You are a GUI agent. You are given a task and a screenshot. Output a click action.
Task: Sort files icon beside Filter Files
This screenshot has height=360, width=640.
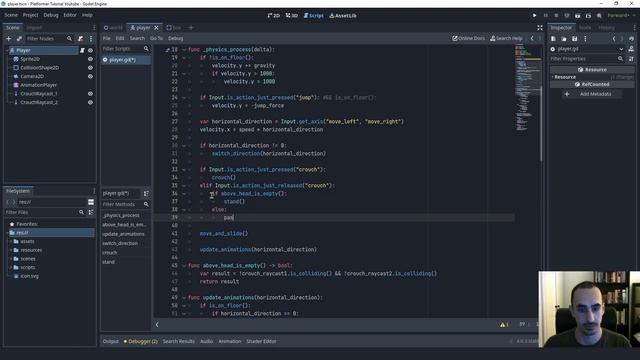click(x=91, y=212)
